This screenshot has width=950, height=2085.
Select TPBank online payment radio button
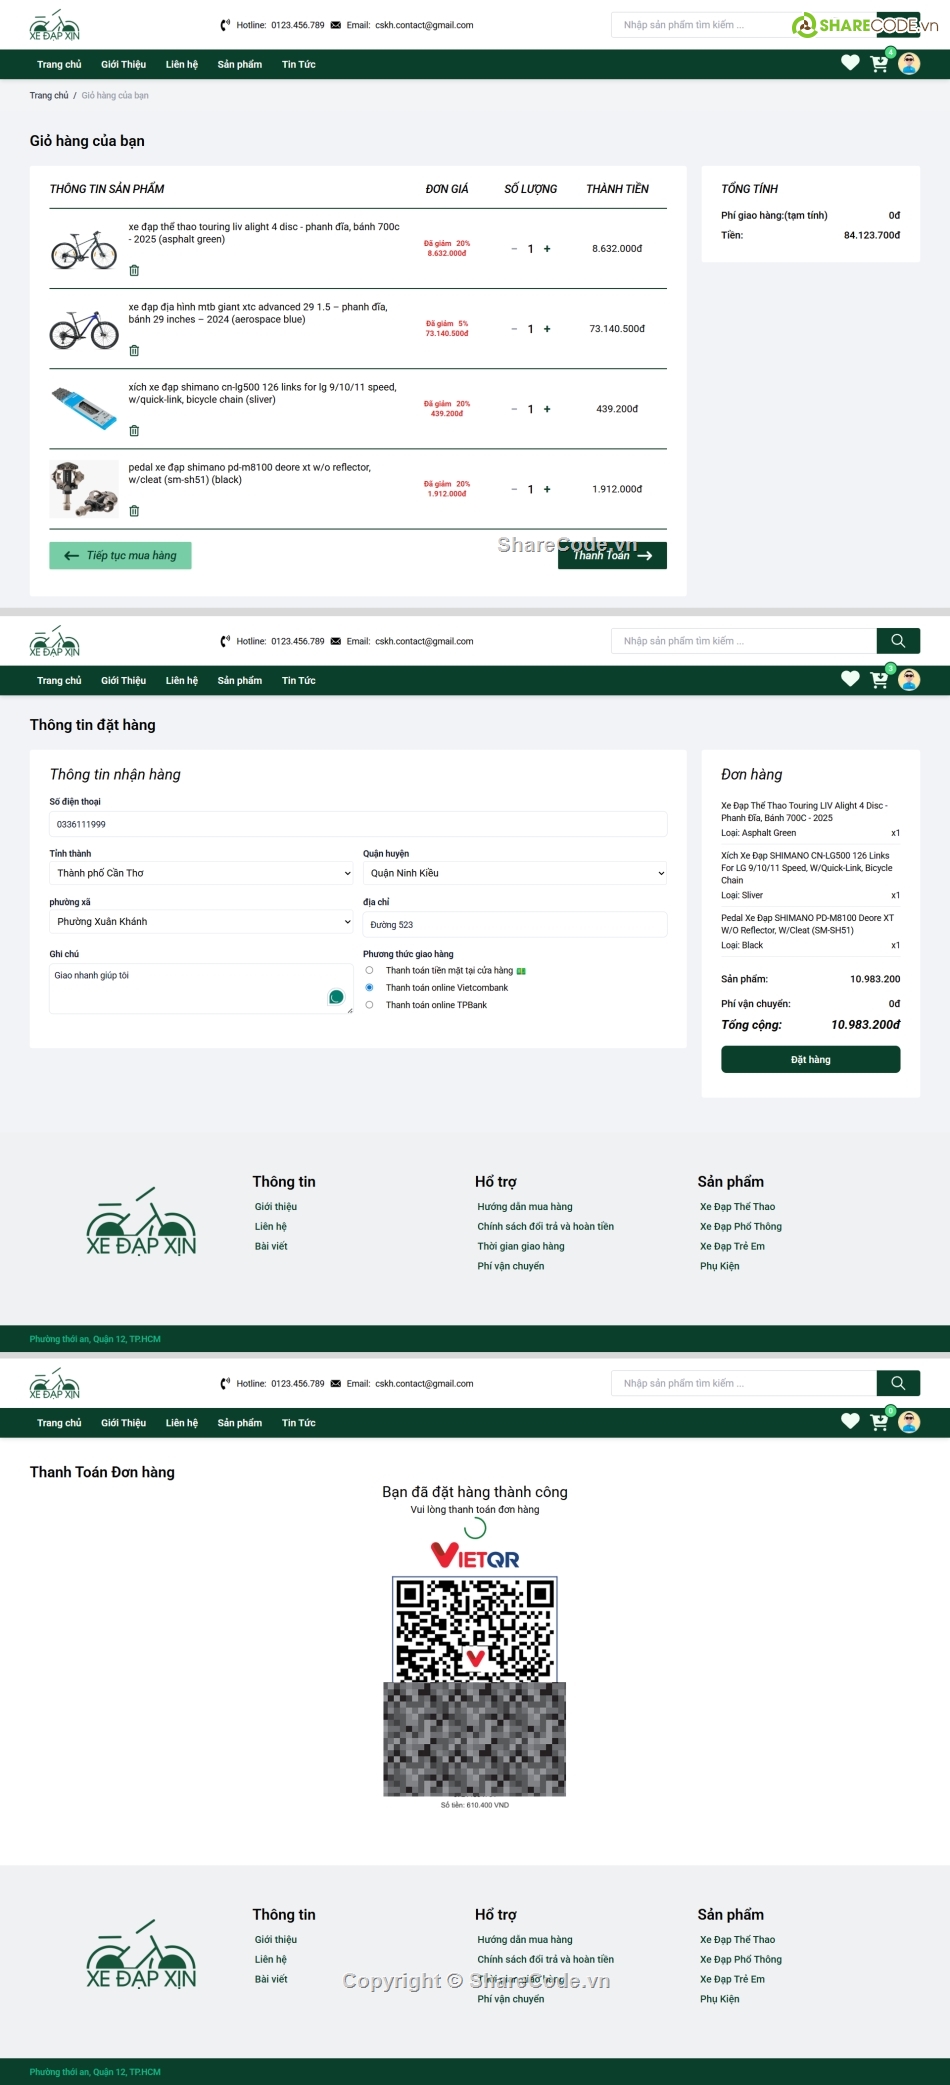(369, 1005)
